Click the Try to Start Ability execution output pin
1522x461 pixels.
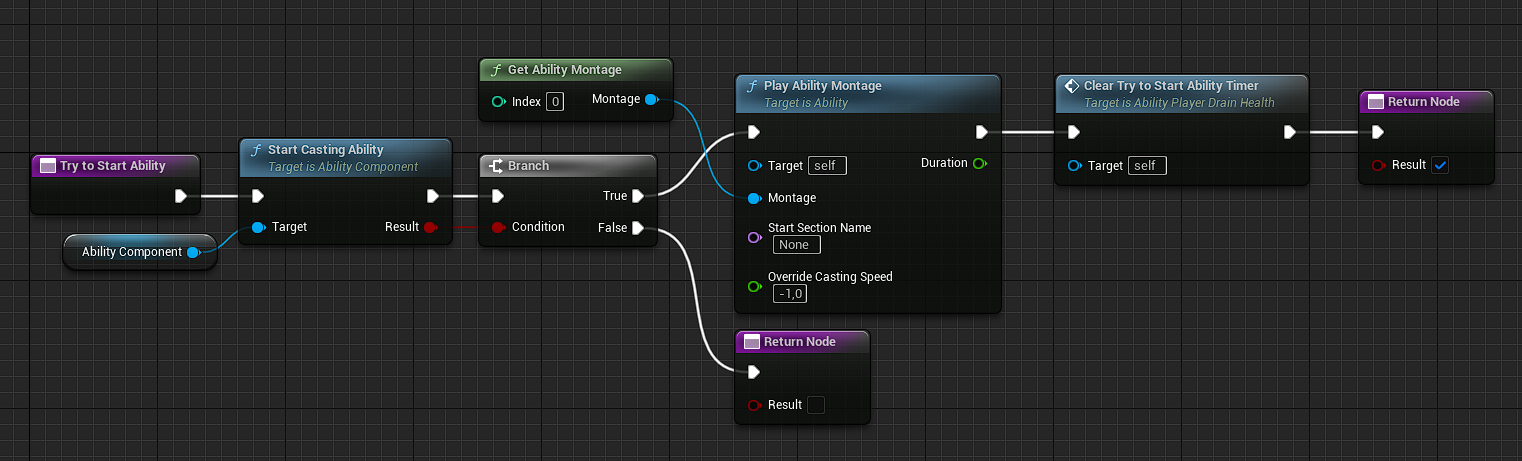click(x=181, y=196)
